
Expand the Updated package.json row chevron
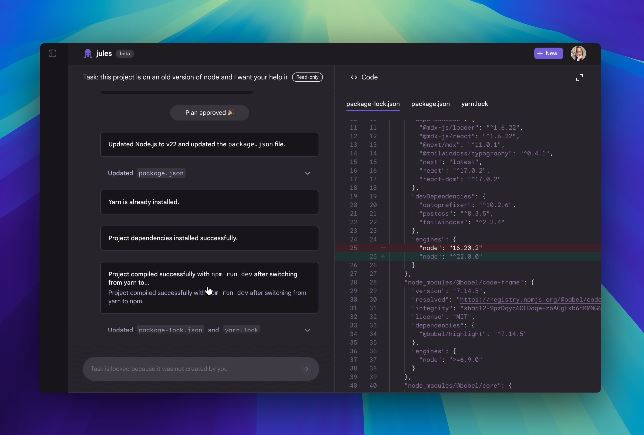(x=307, y=173)
